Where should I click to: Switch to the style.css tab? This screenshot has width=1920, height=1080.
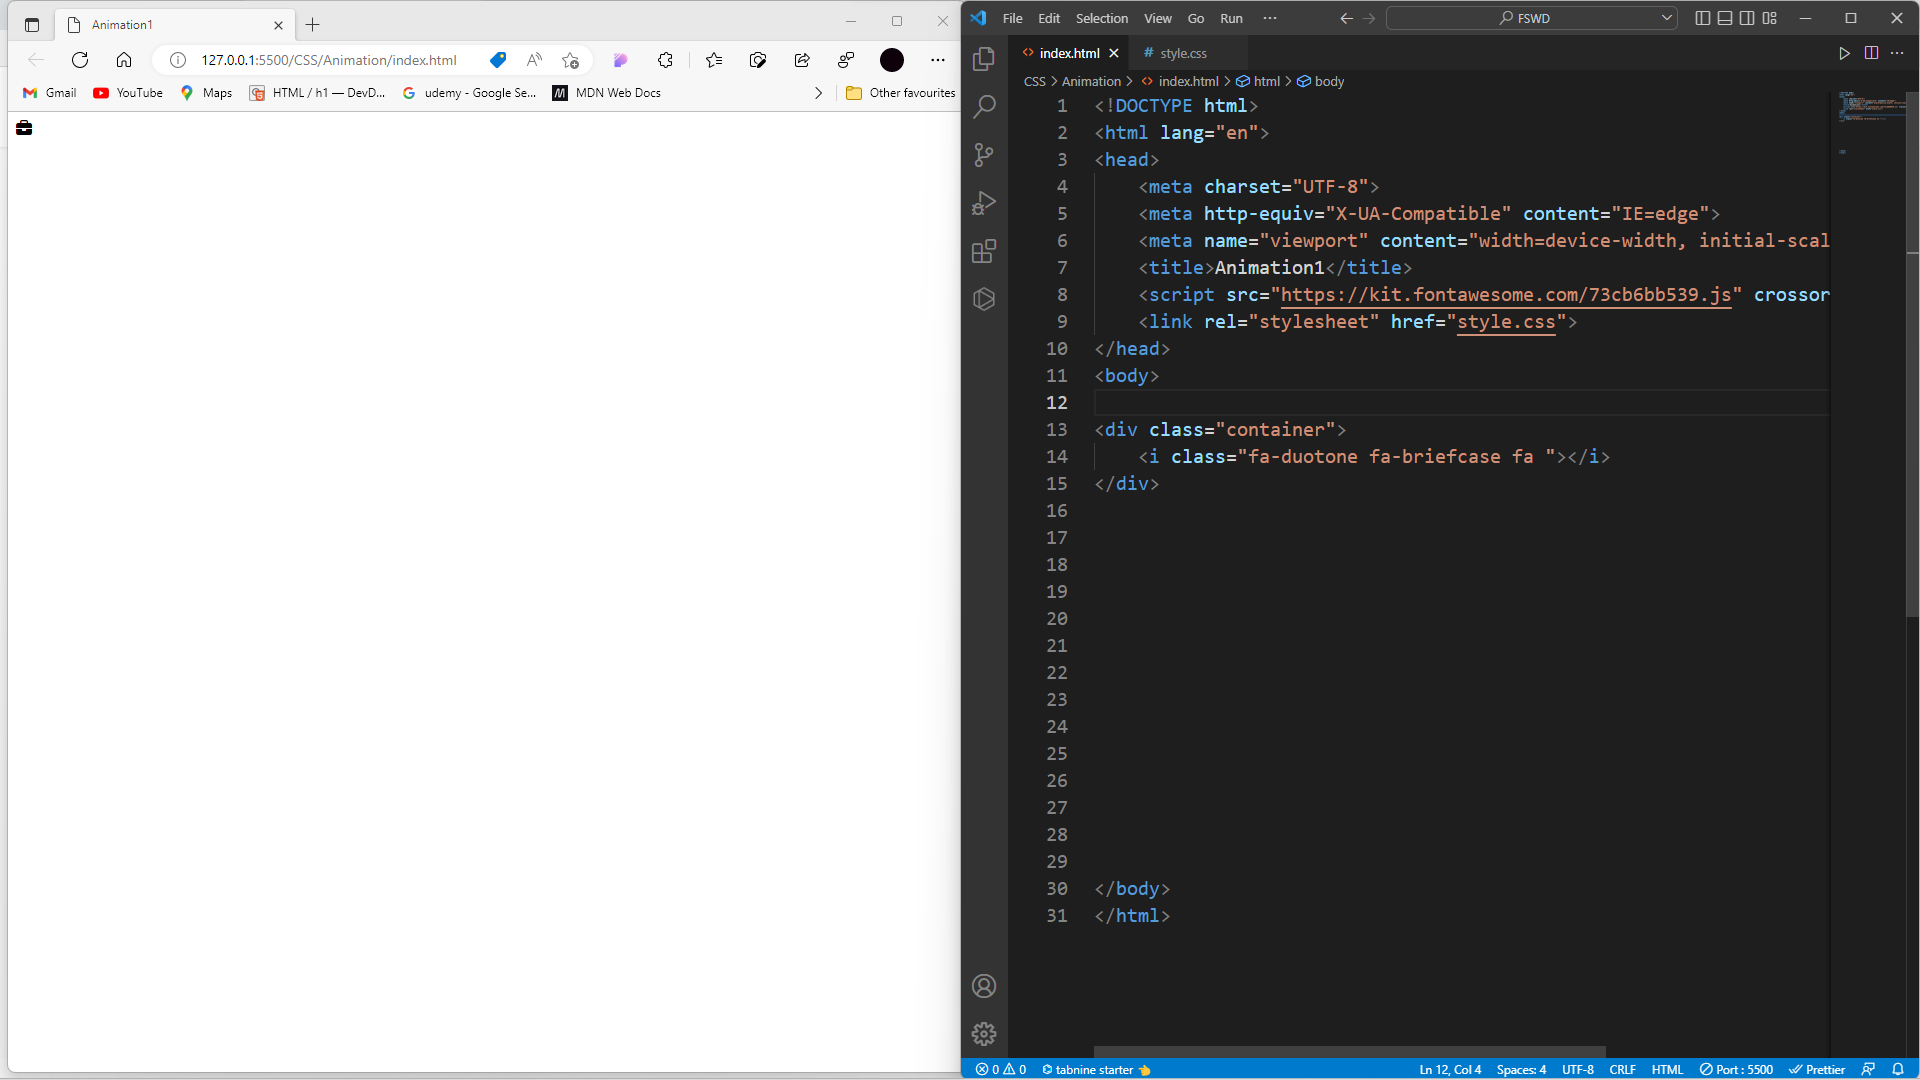(x=1183, y=53)
